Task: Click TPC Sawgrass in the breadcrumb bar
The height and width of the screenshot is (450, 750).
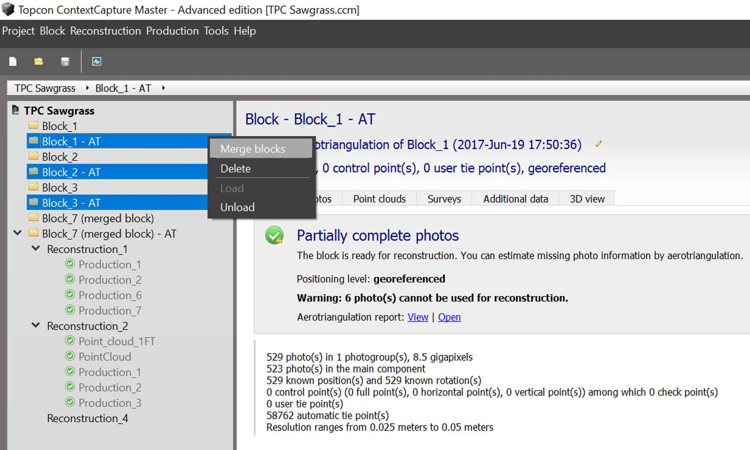Action: tap(45, 88)
